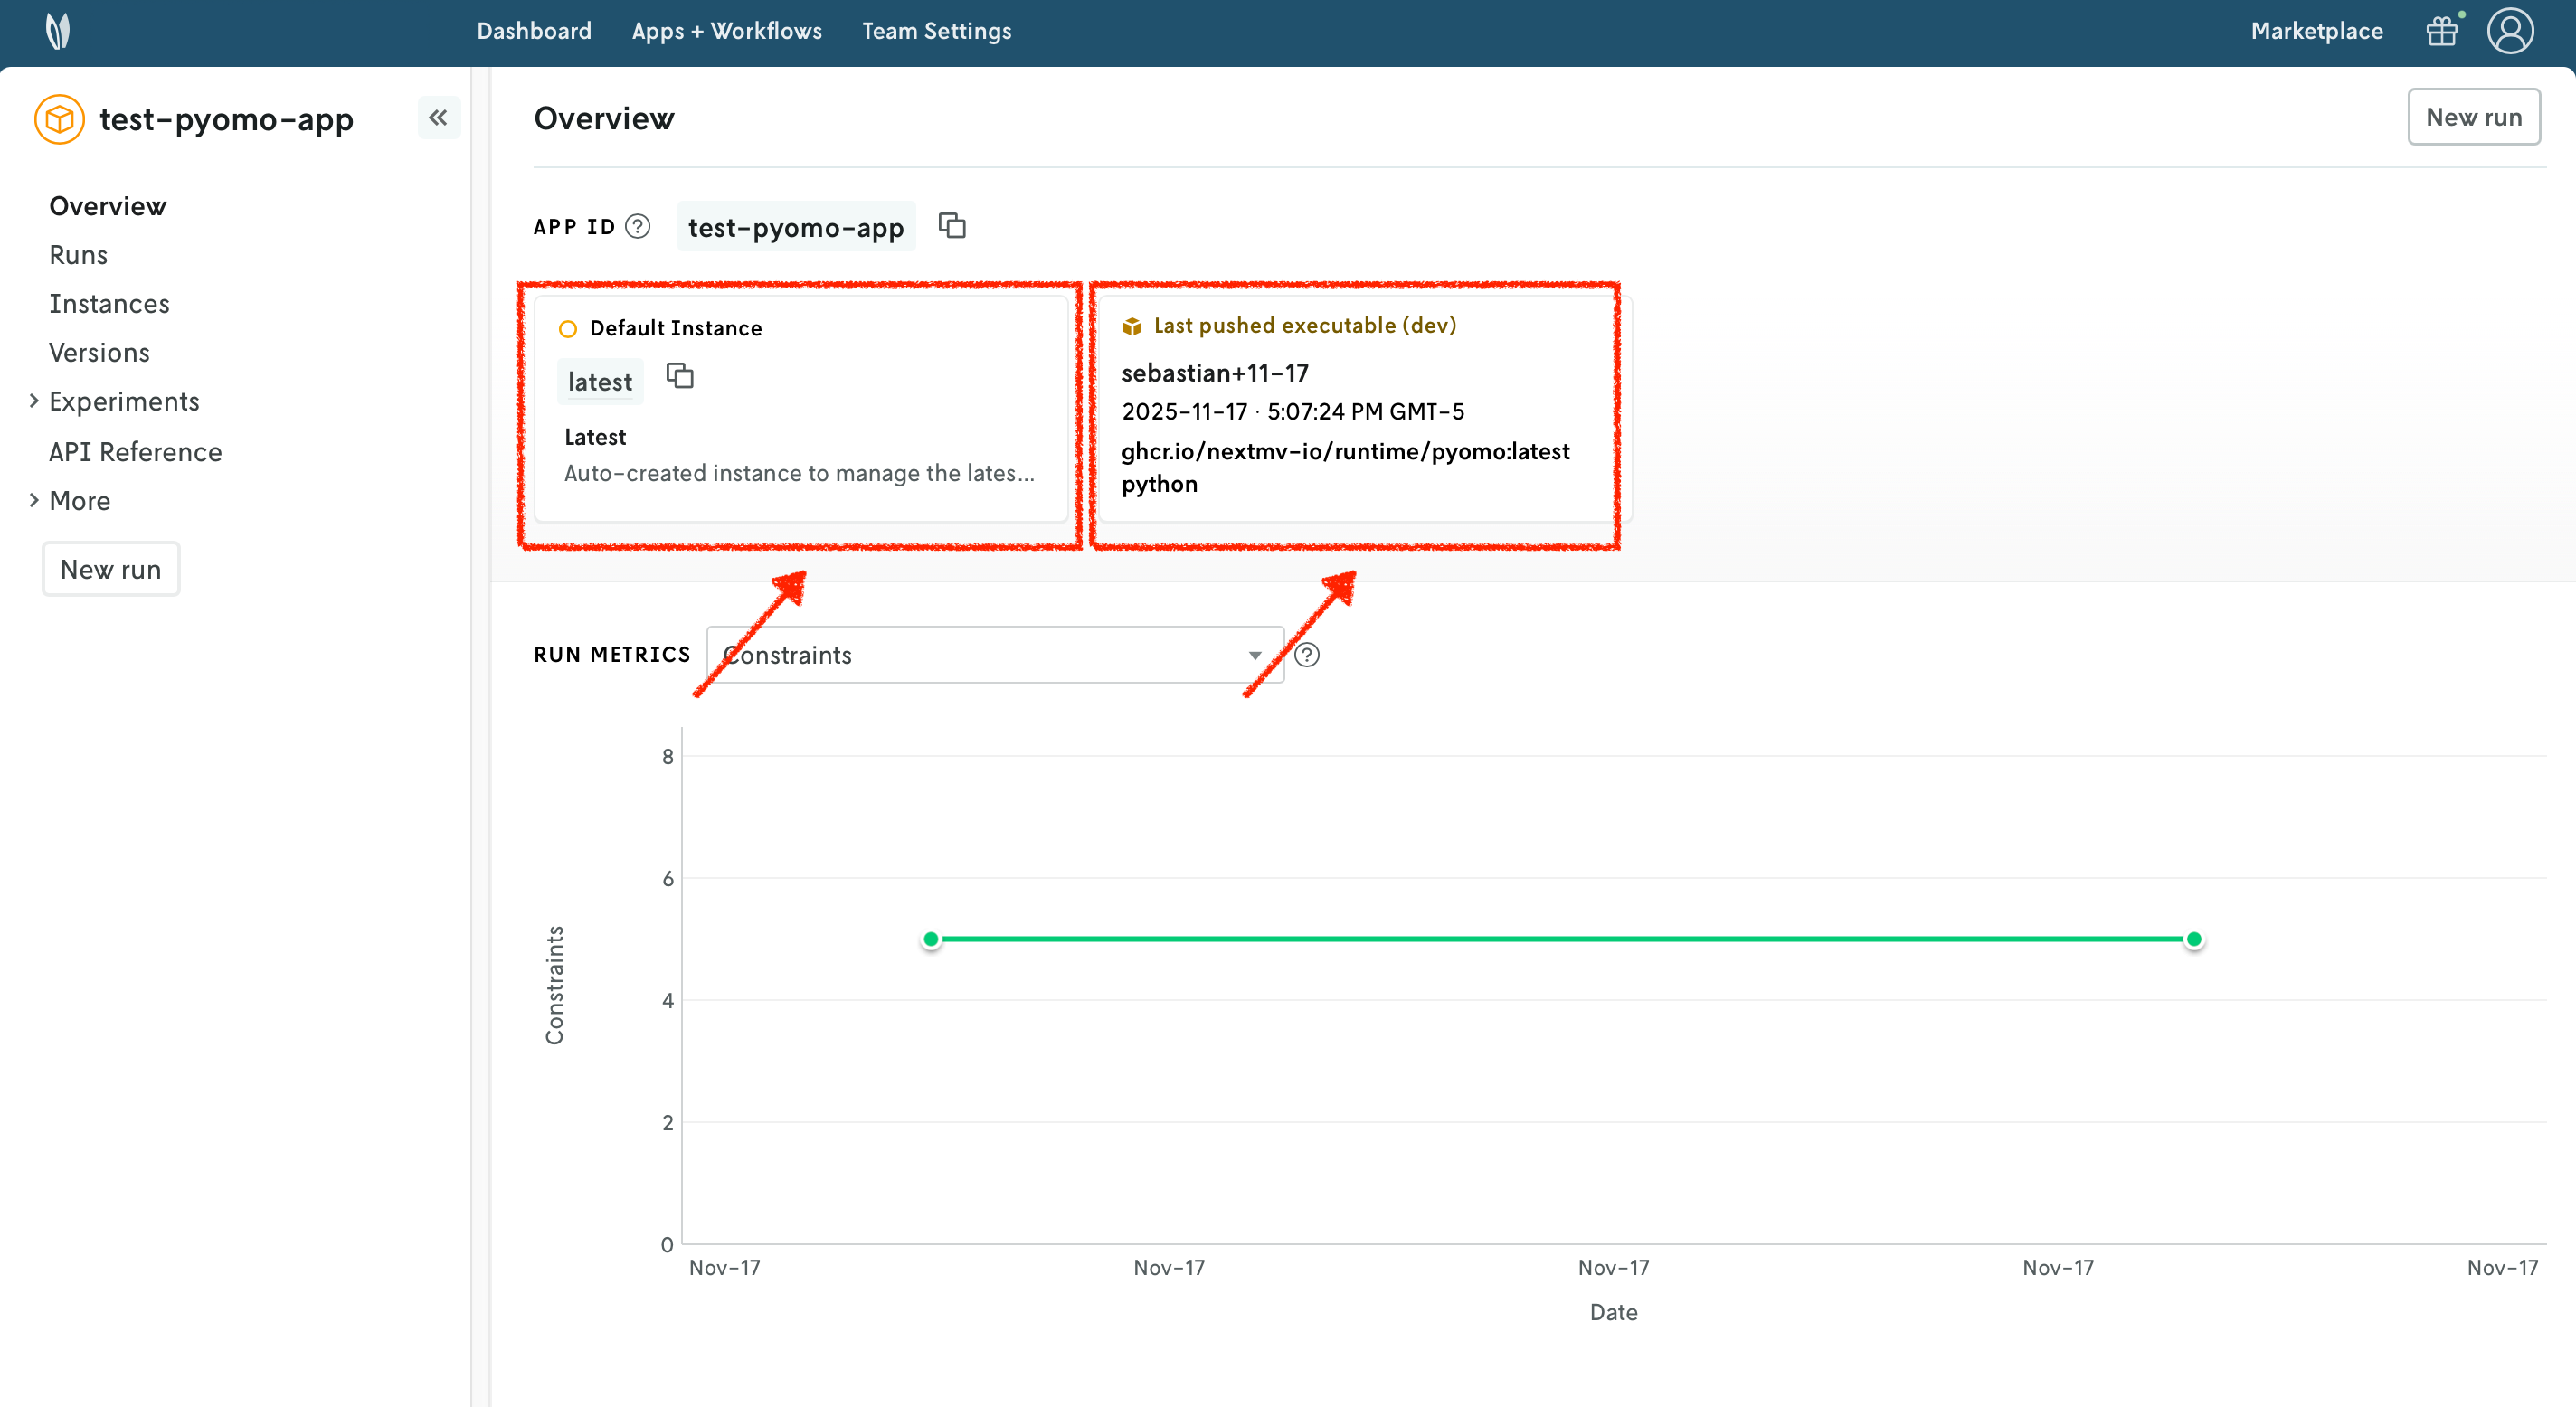The image size is (2576, 1407).
Task: Click the orange test-pyomo-app cube icon
Action: click(x=59, y=120)
